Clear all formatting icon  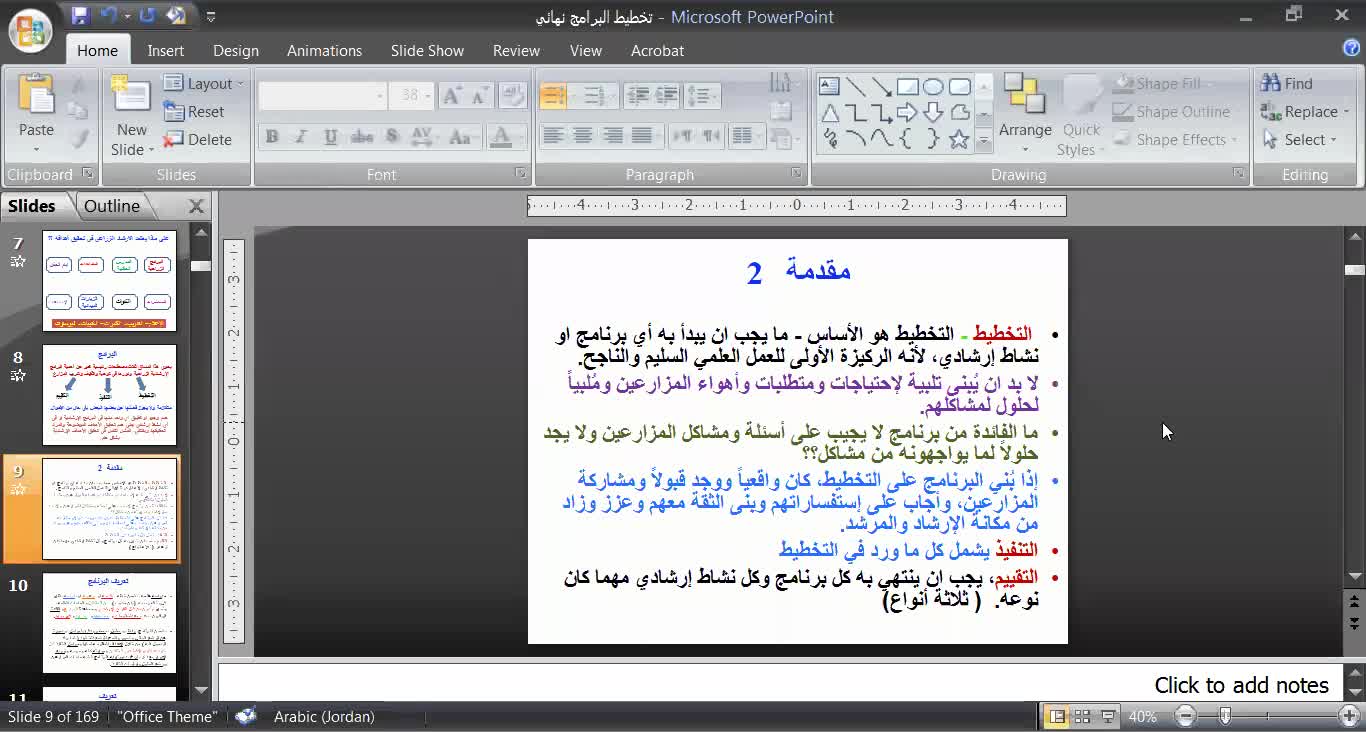pyautogui.click(x=513, y=95)
